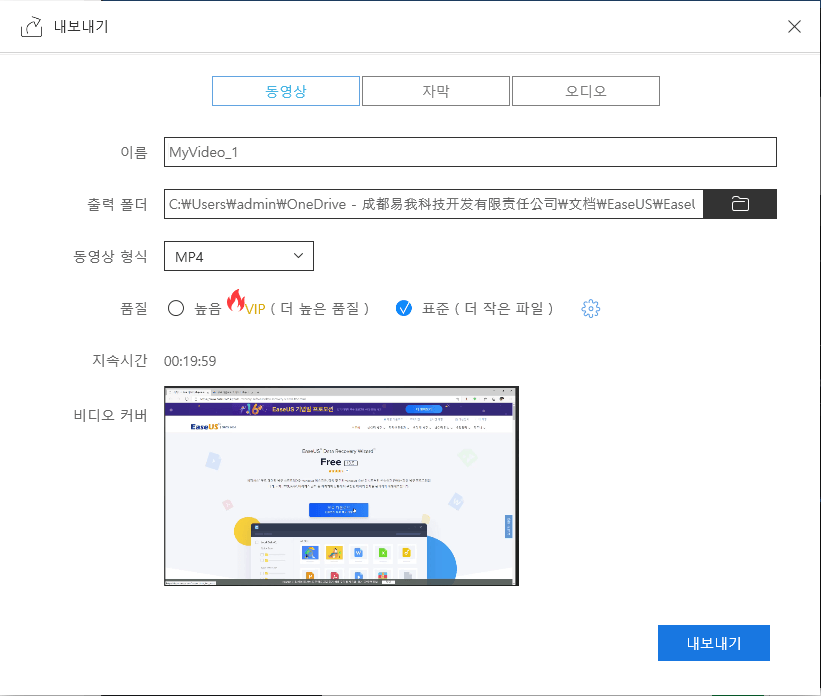Click the video cover thumbnail preview

(342, 485)
